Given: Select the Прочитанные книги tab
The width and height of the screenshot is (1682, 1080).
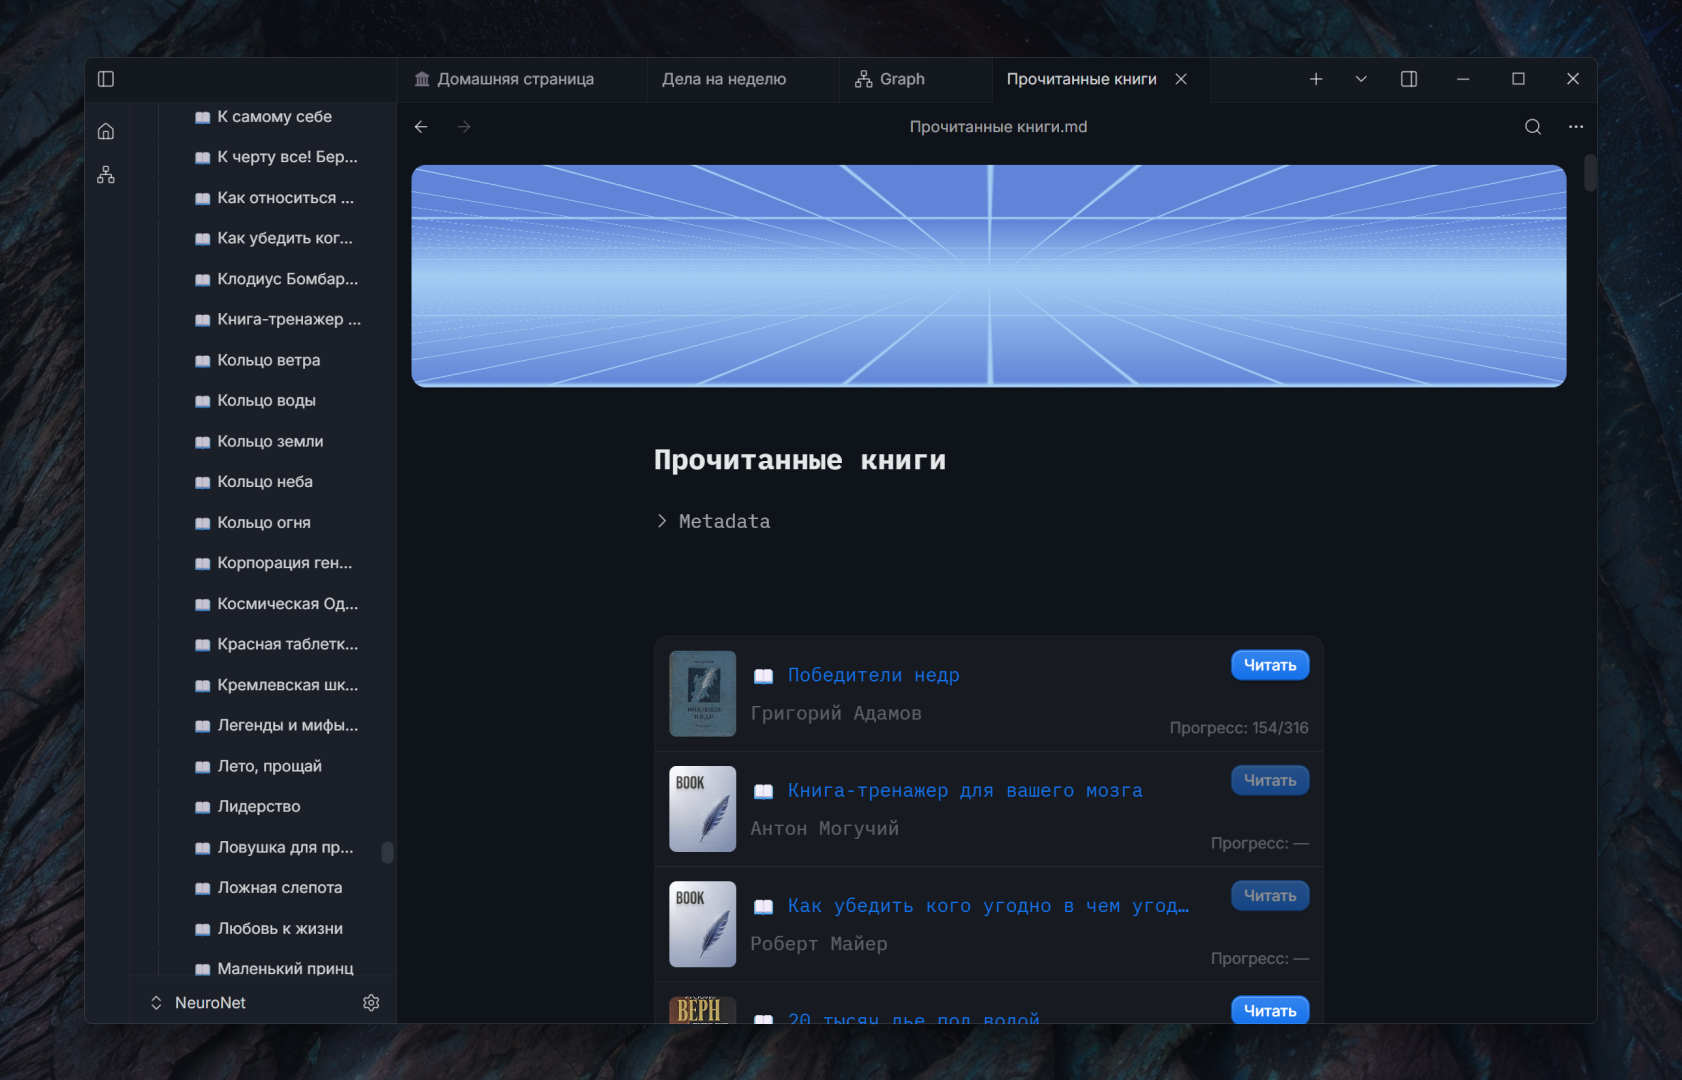Looking at the screenshot, I should pos(1082,79).
